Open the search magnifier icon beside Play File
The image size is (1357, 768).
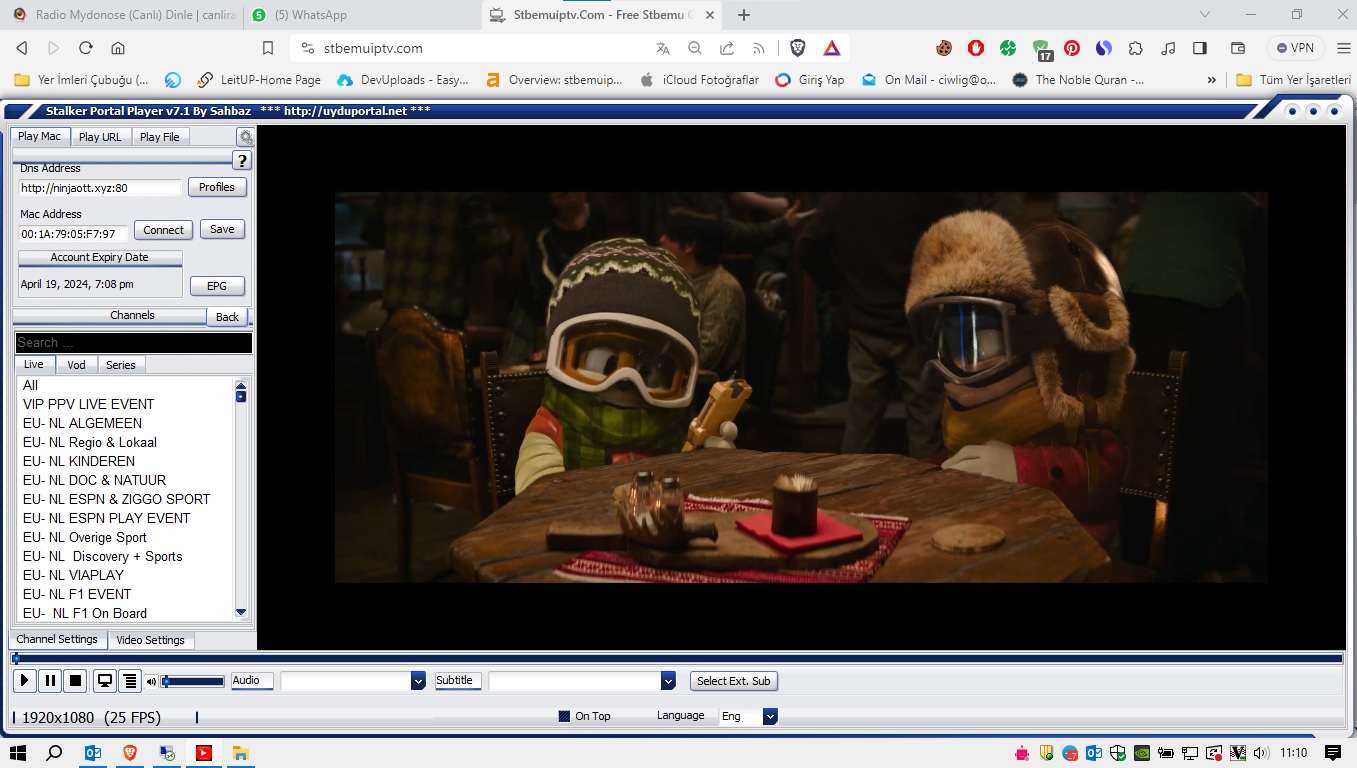pos(245,137)
